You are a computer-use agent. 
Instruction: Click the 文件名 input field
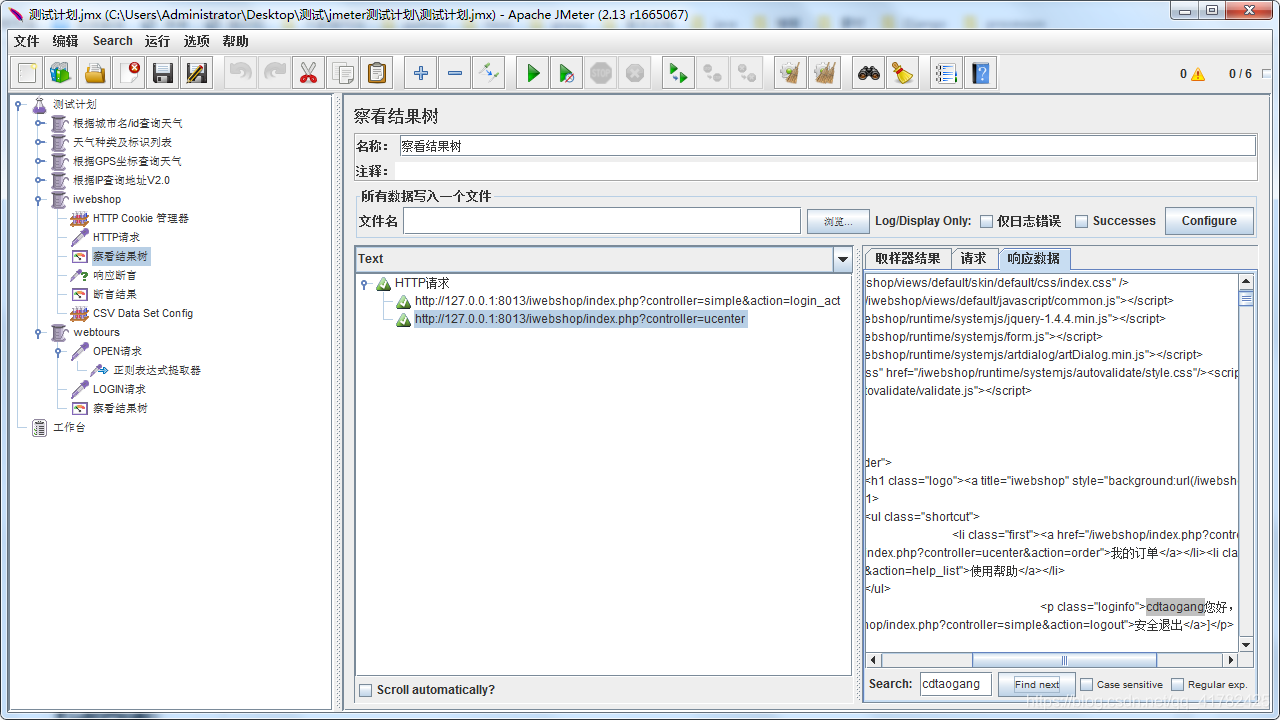click(602, 221)
